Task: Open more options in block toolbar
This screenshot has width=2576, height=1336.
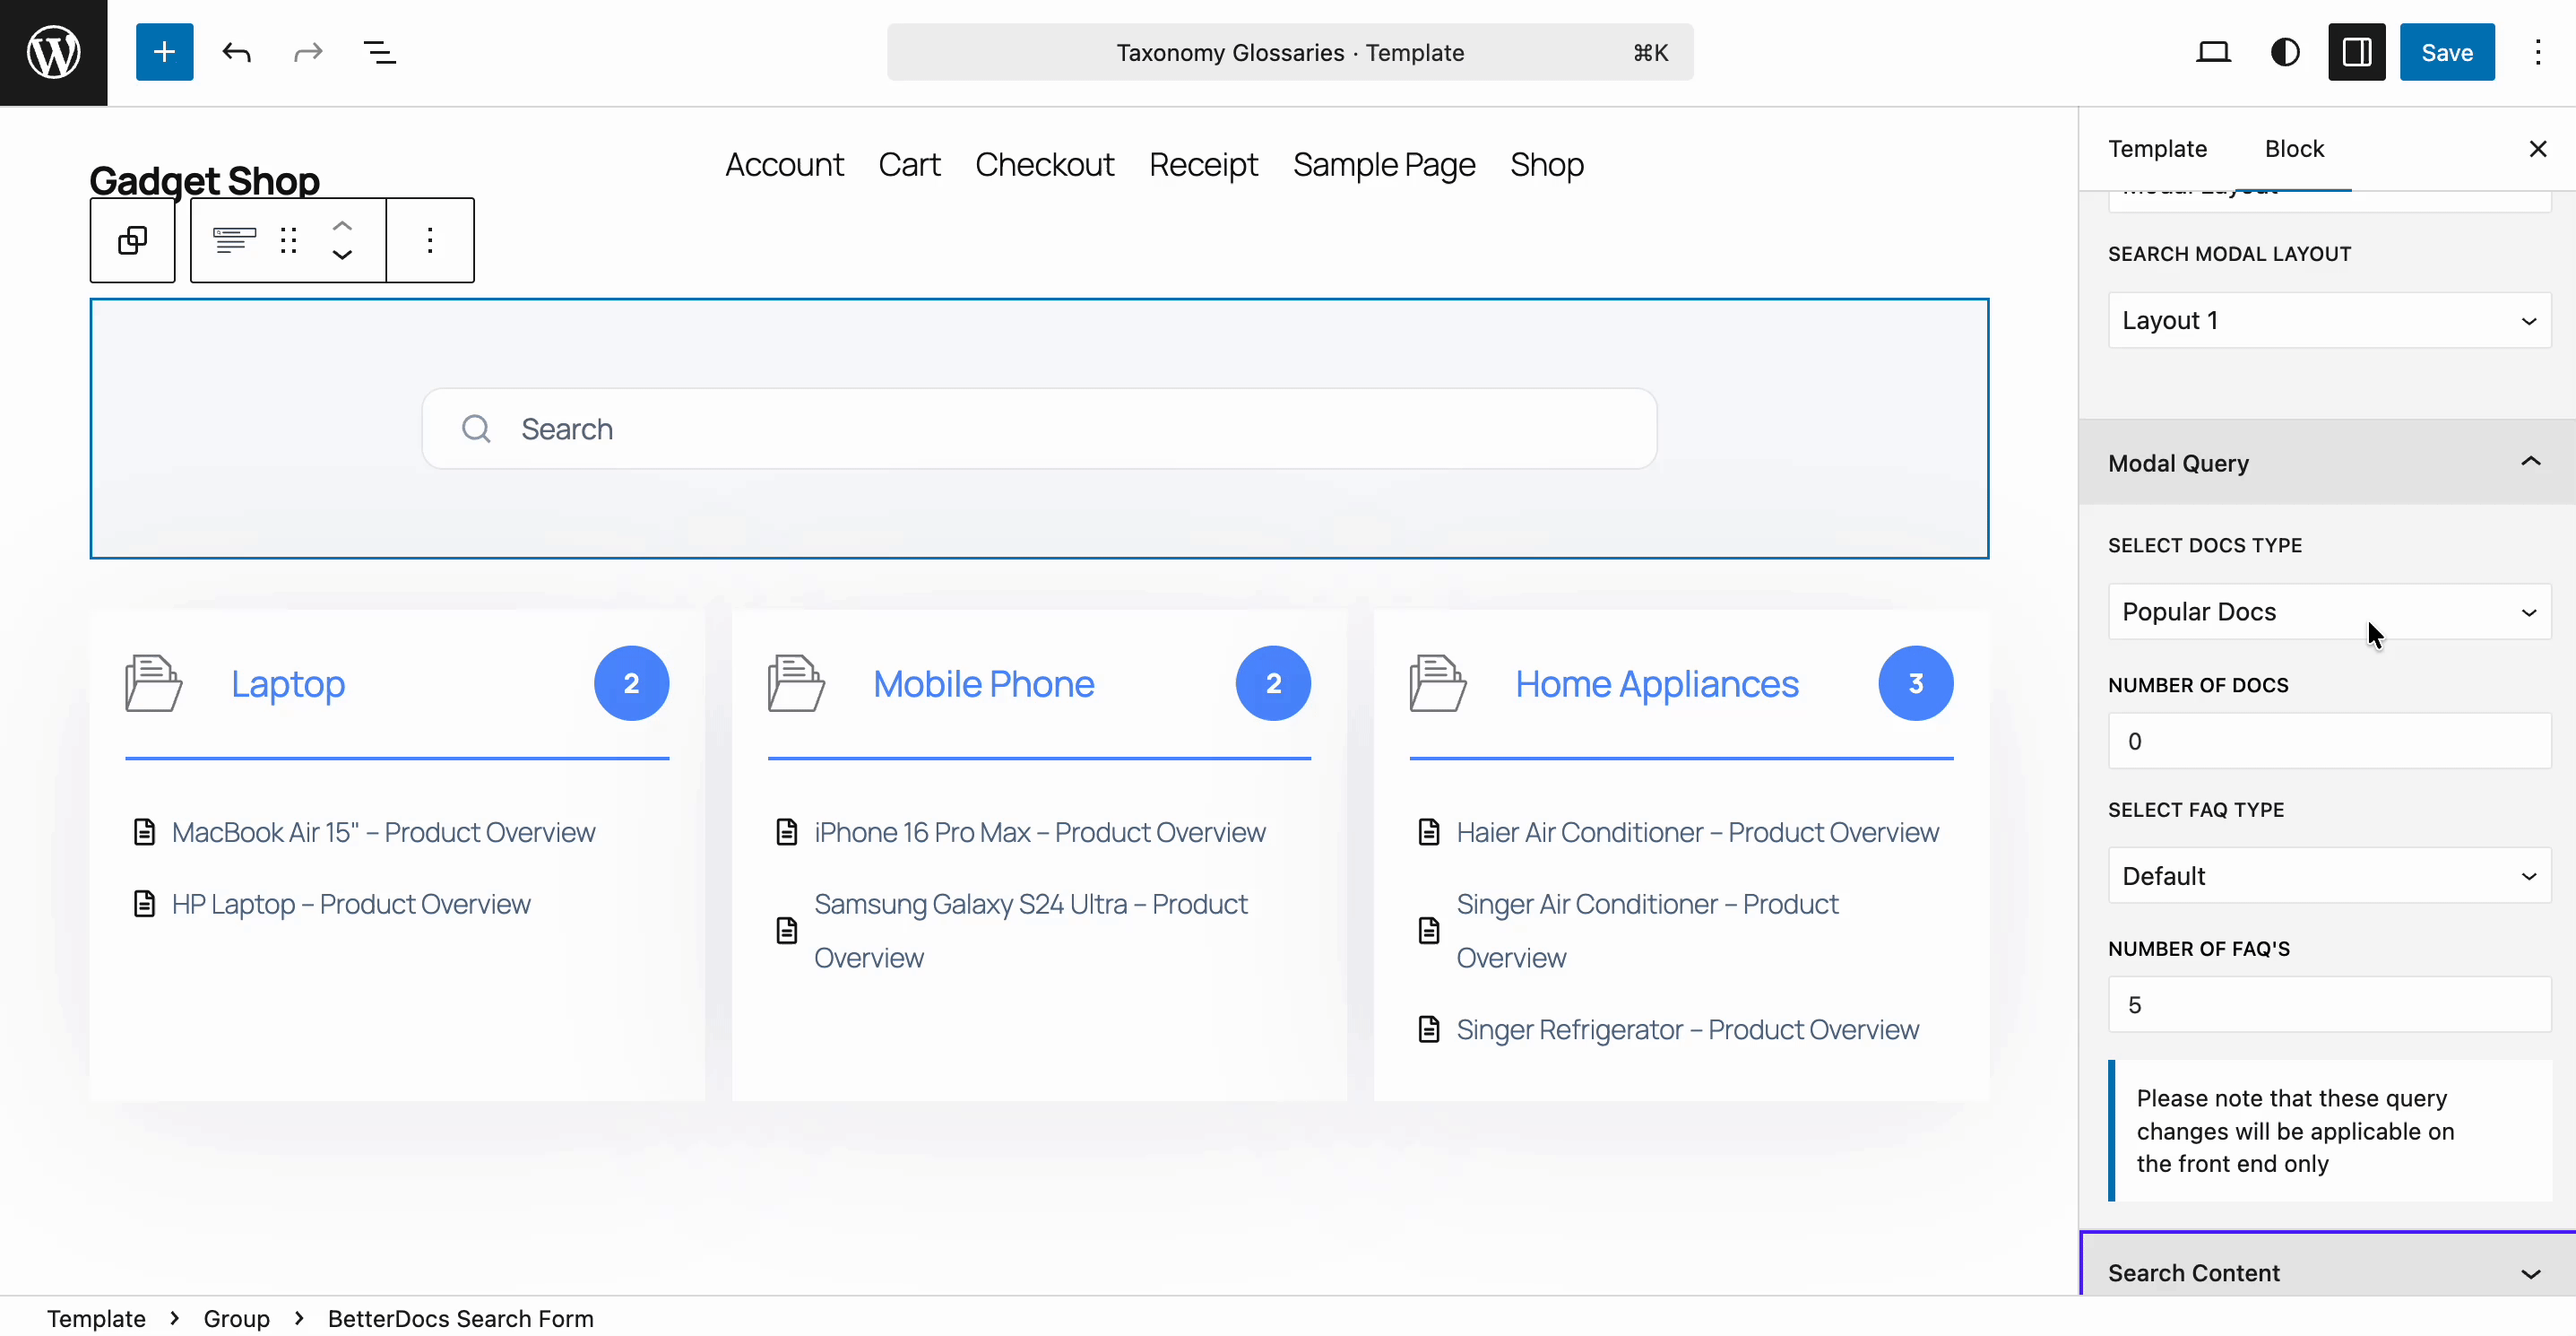Action: [429, 240]
